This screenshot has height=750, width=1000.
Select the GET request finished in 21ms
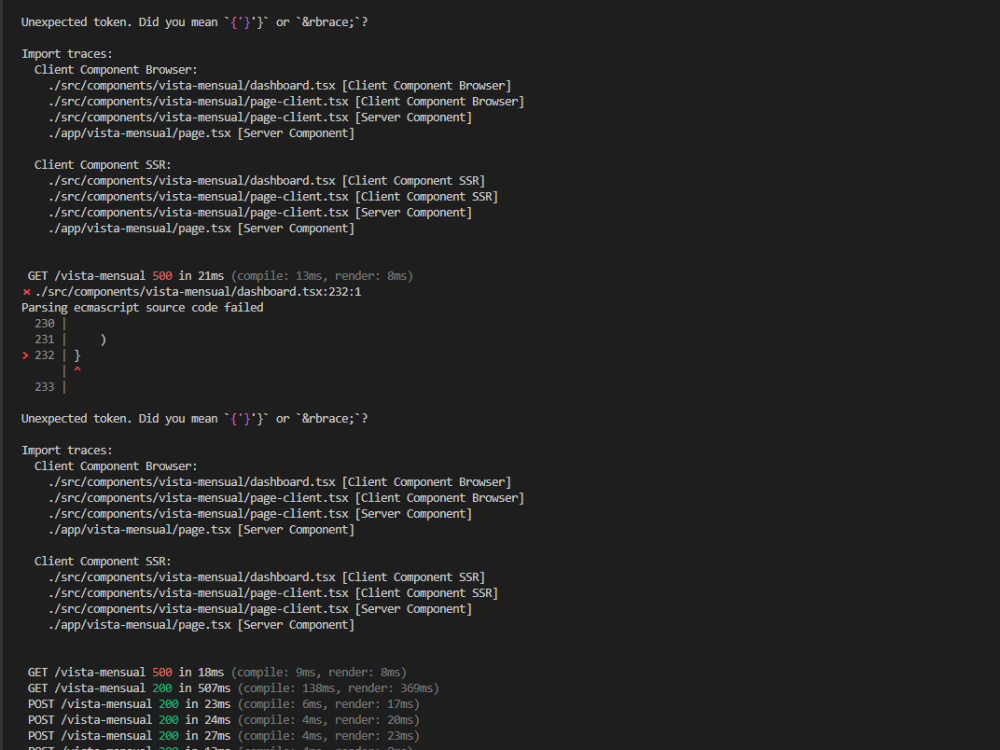pyautogui.click(x=220, y=276)
